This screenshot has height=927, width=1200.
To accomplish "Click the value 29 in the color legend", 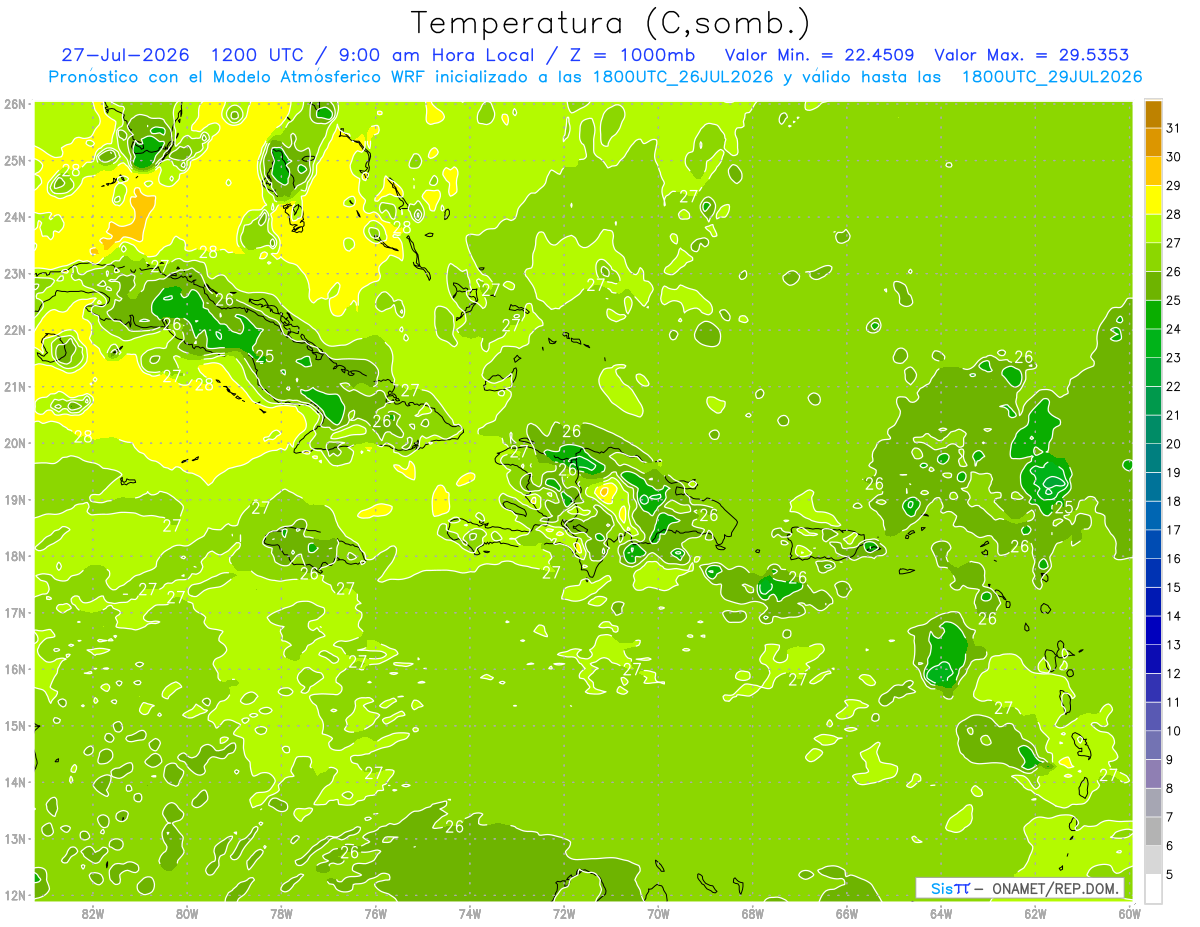I will (1174, 186).
